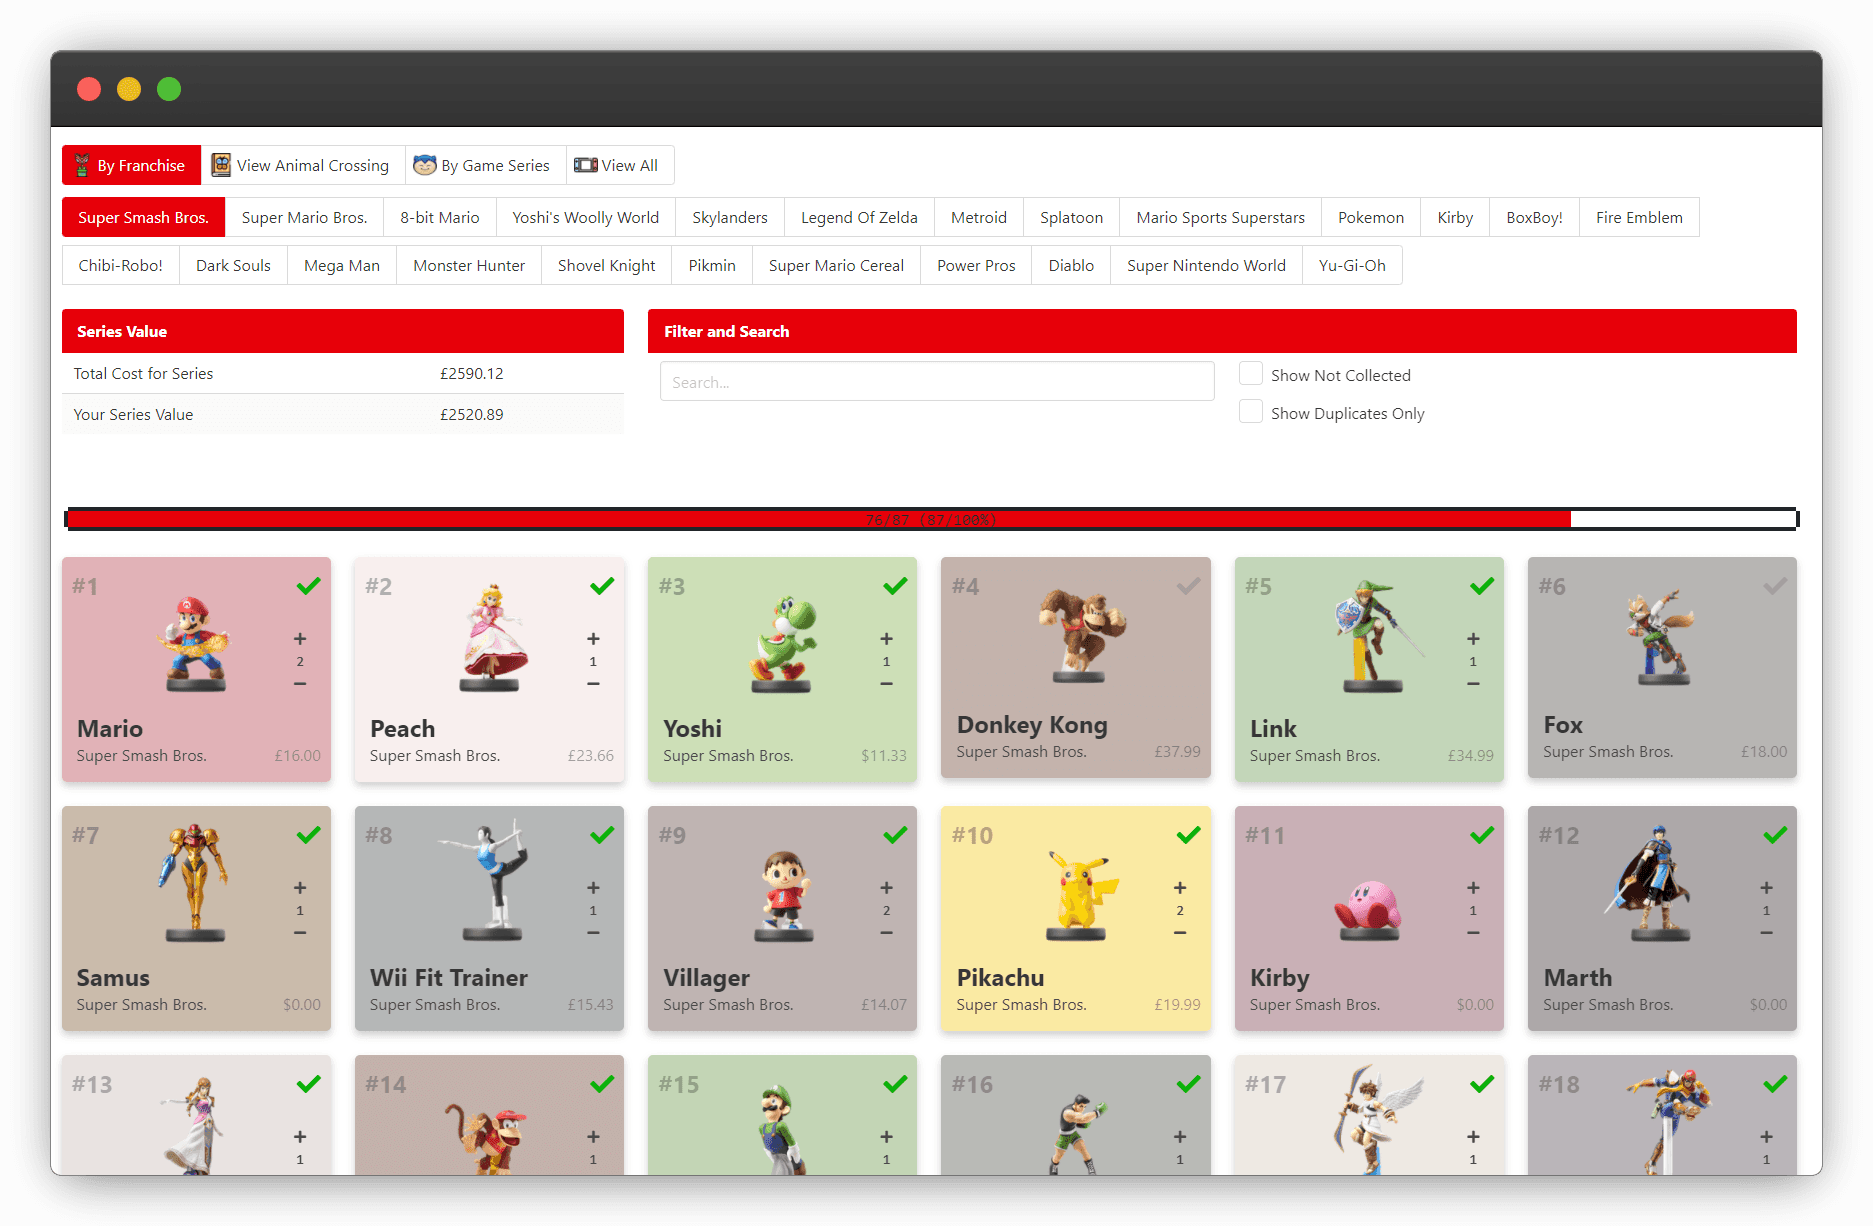
Task: Choose the Monster Hunter franchise
Action: click(x=469, y=265)
